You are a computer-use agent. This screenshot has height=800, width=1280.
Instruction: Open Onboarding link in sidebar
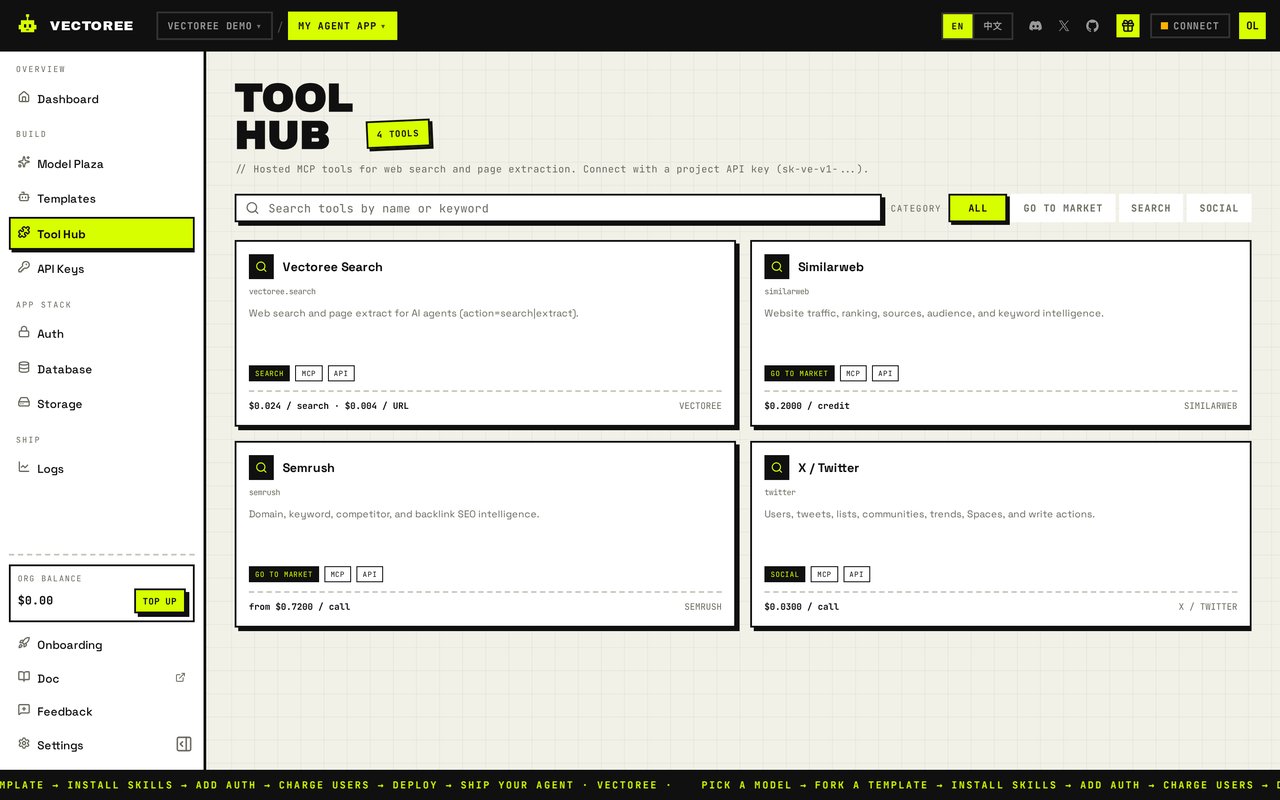102,645
